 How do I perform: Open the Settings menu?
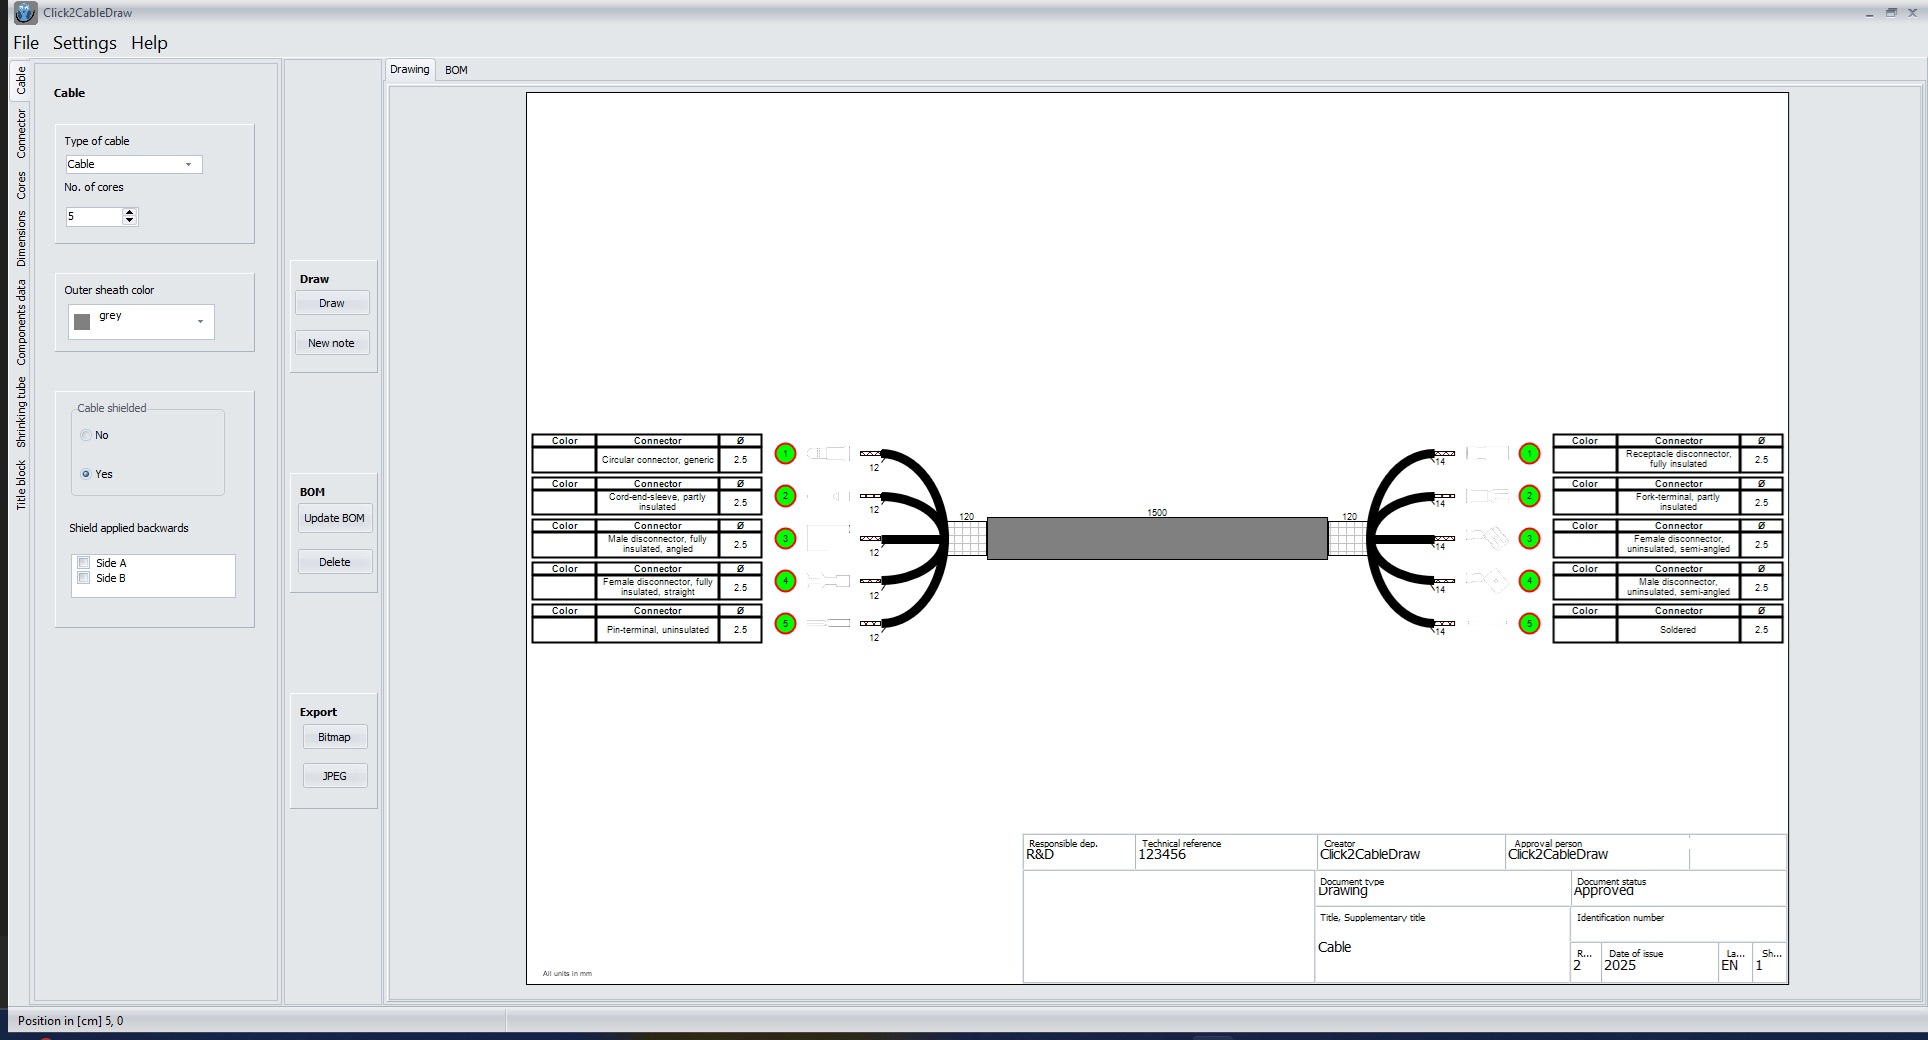click(84, 43)
